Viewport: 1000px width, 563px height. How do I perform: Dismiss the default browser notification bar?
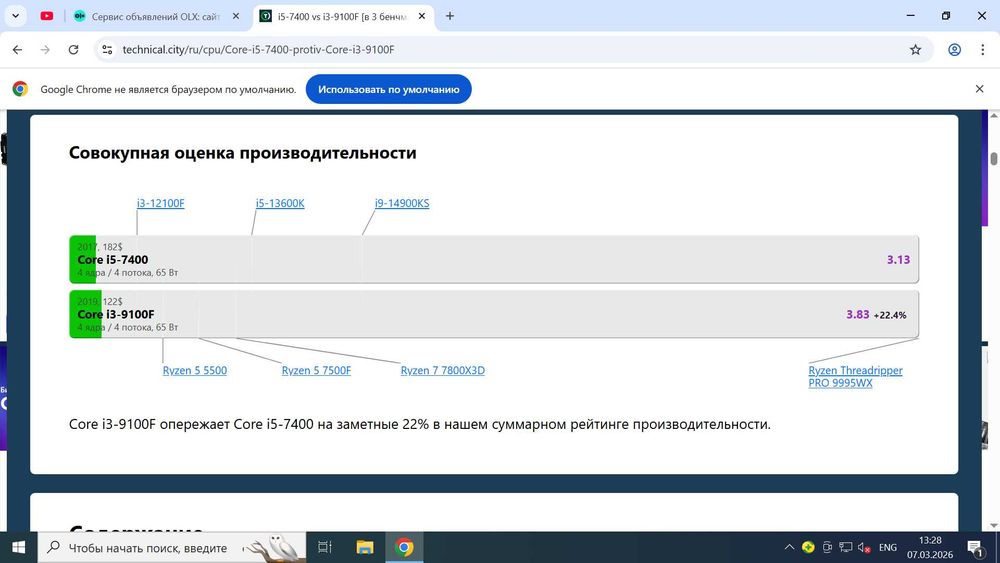(x=980, y=89)
